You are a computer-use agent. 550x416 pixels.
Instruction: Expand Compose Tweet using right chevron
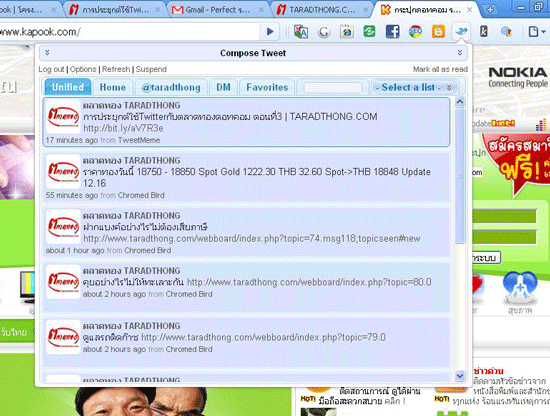tap(460, 53)
